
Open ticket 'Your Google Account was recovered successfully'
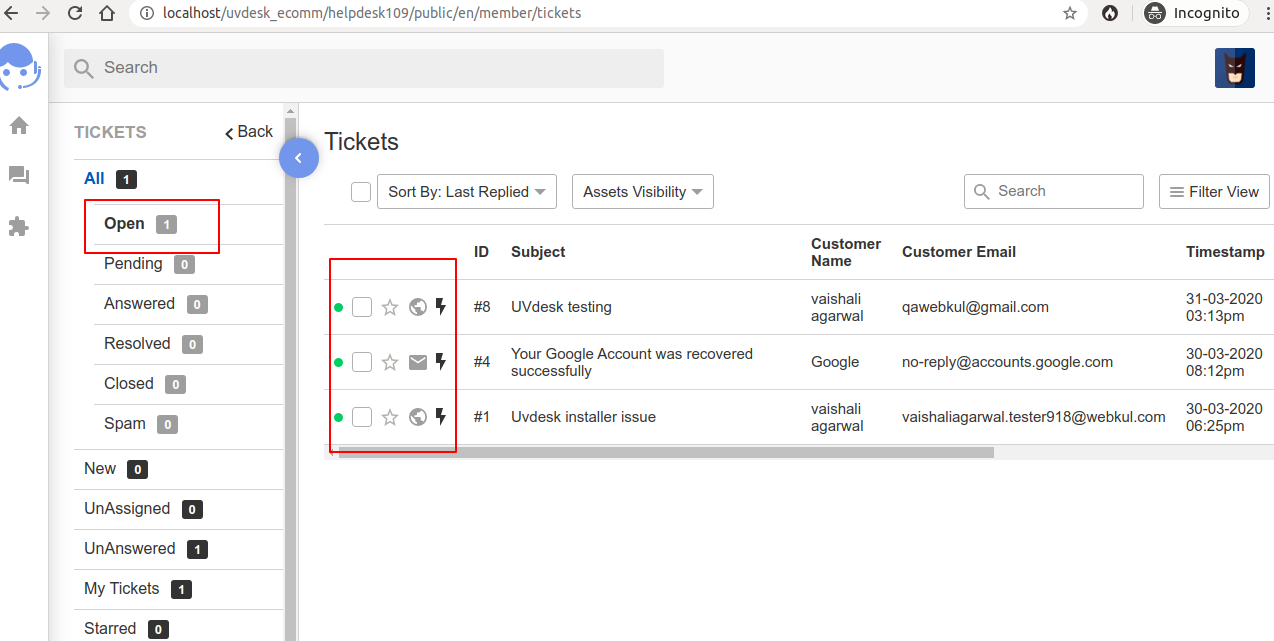[x=632, y=362]
